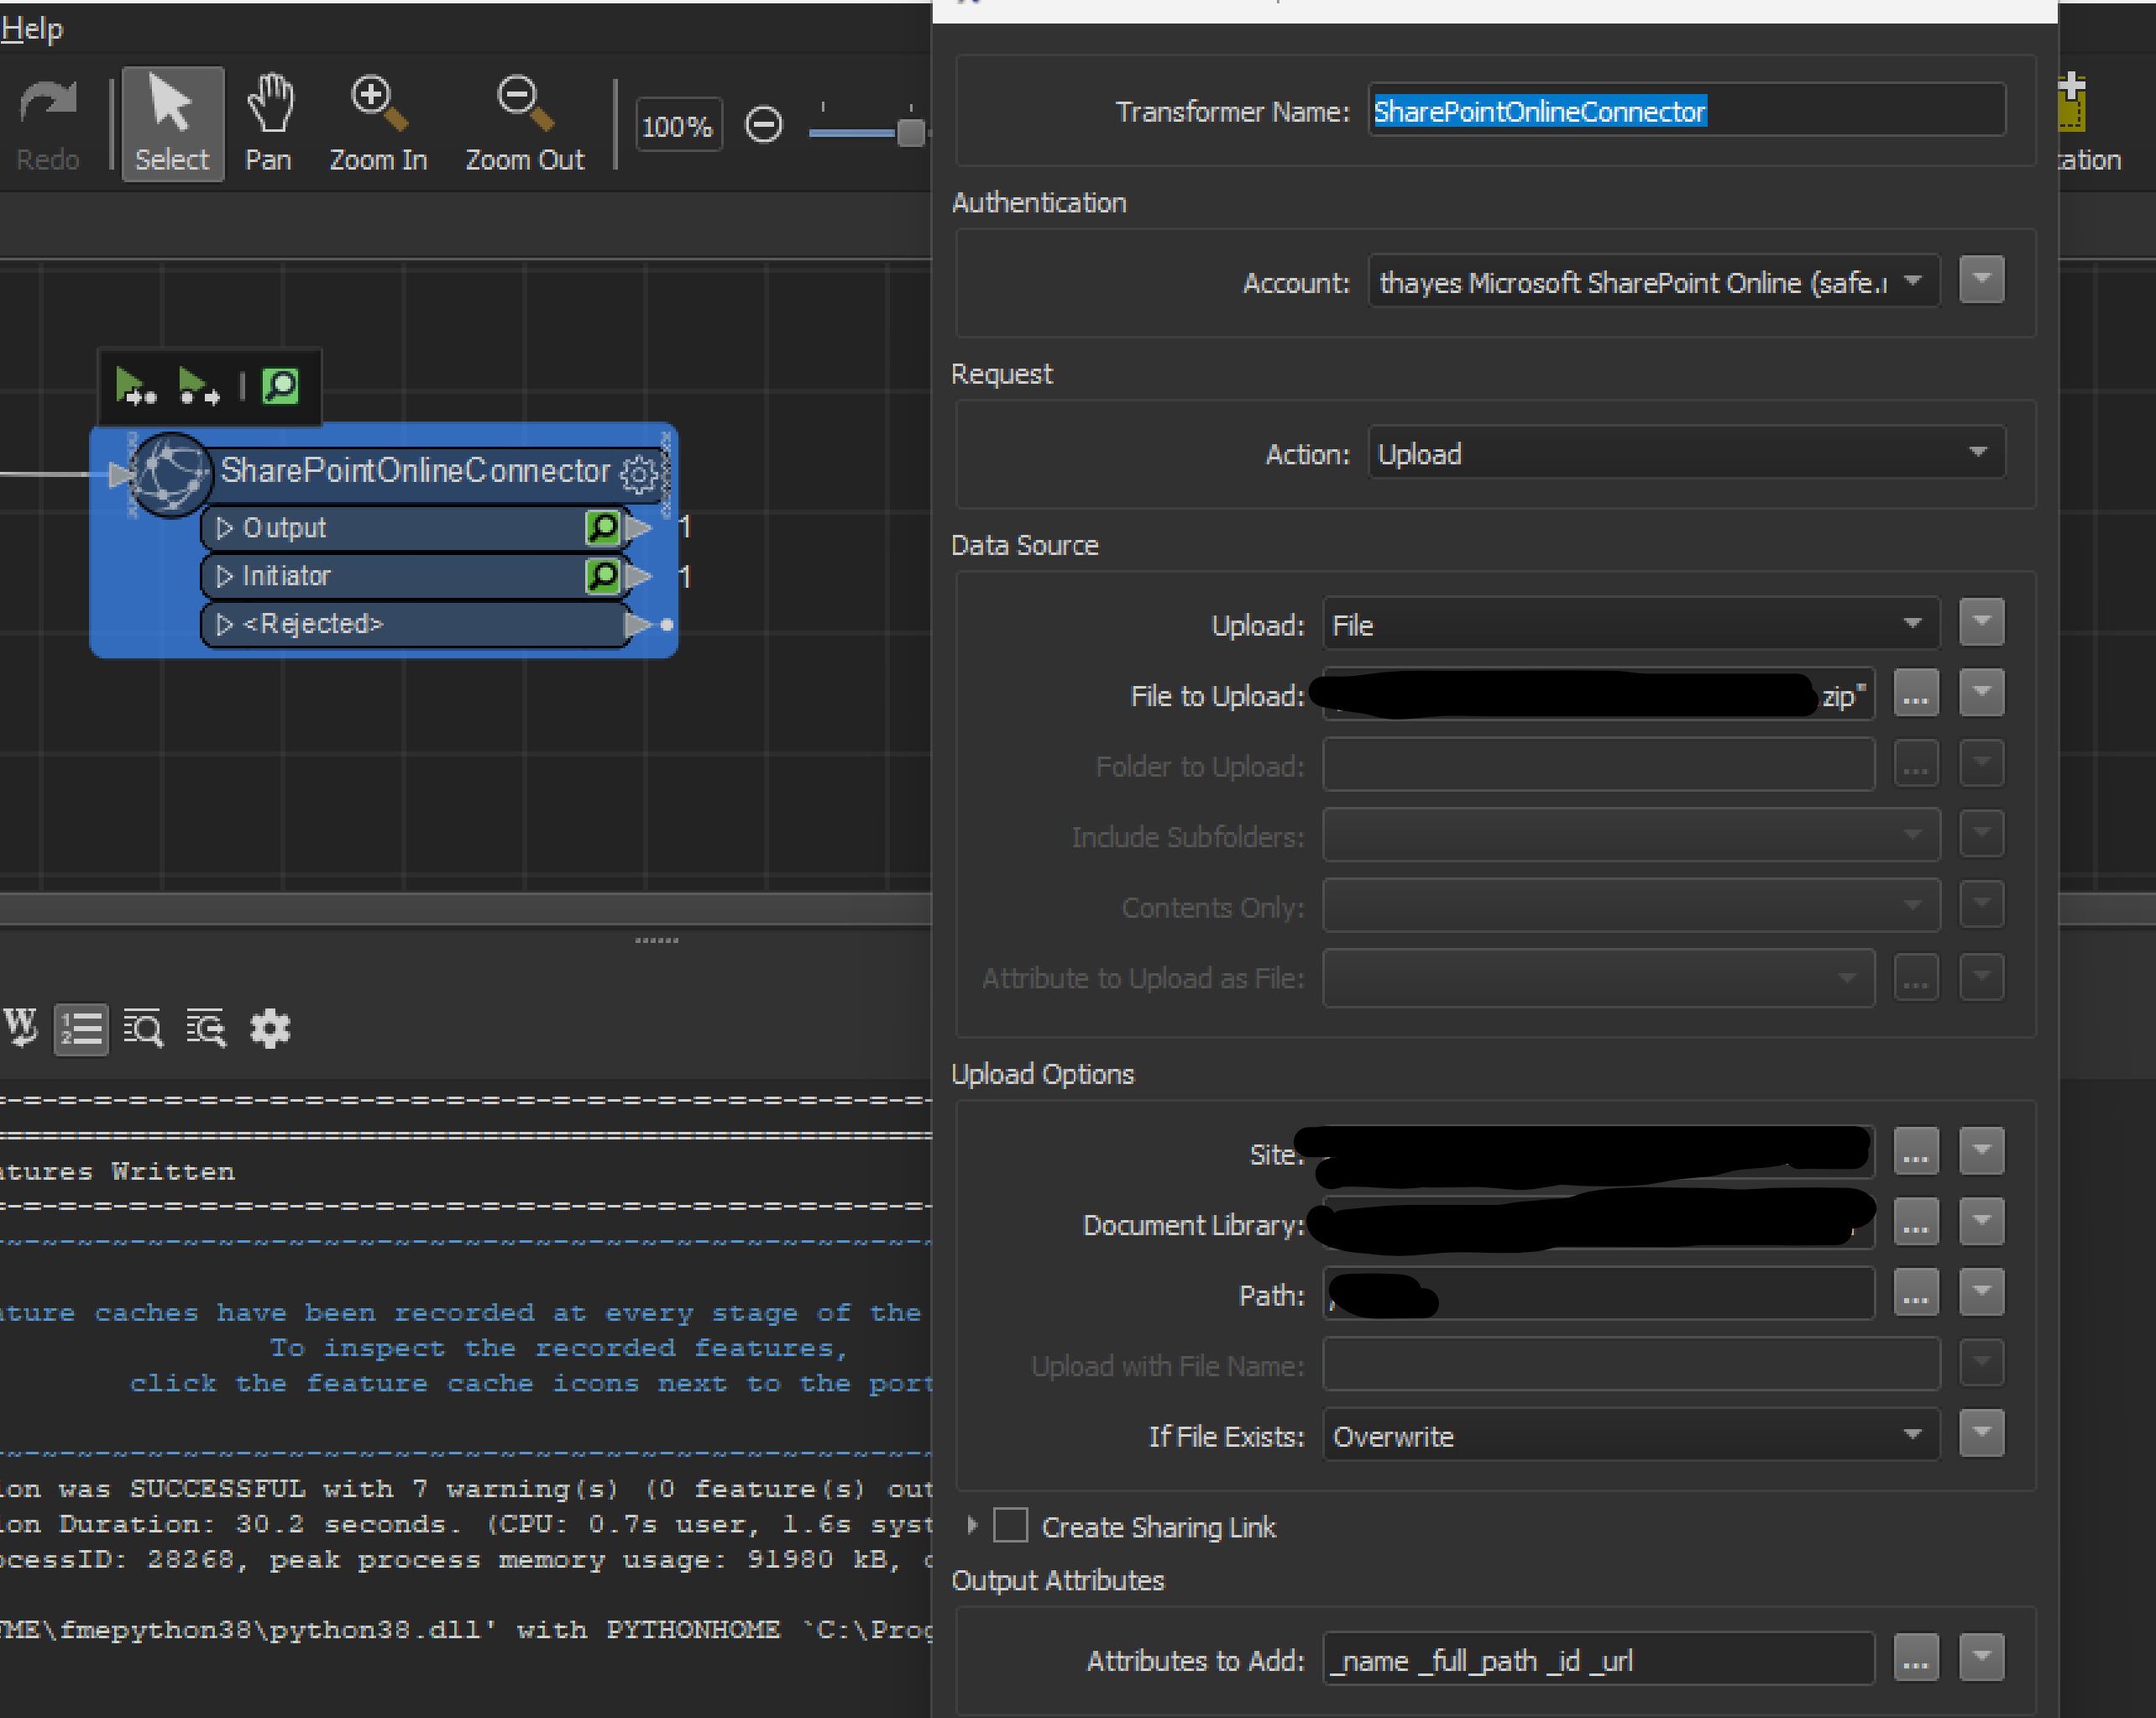Image resolution: width=2156 pixels, height=1718 pixels.
Task: Click Run From This transformer icon
Action: click(198, 386)
